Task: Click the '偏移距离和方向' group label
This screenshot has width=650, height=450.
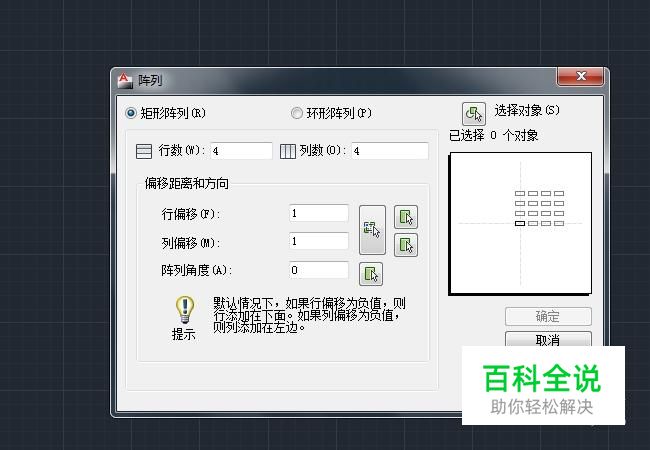Action: (187, 183)
